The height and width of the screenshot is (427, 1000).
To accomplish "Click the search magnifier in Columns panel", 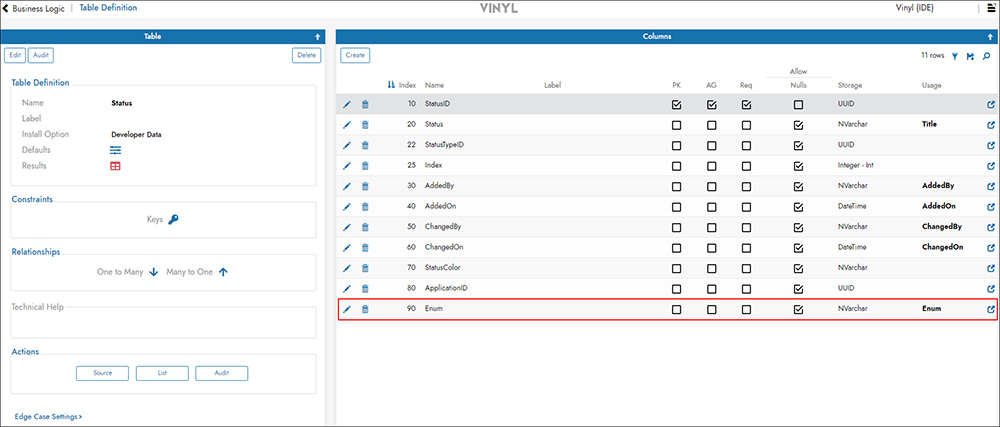I will click(985, 57).
